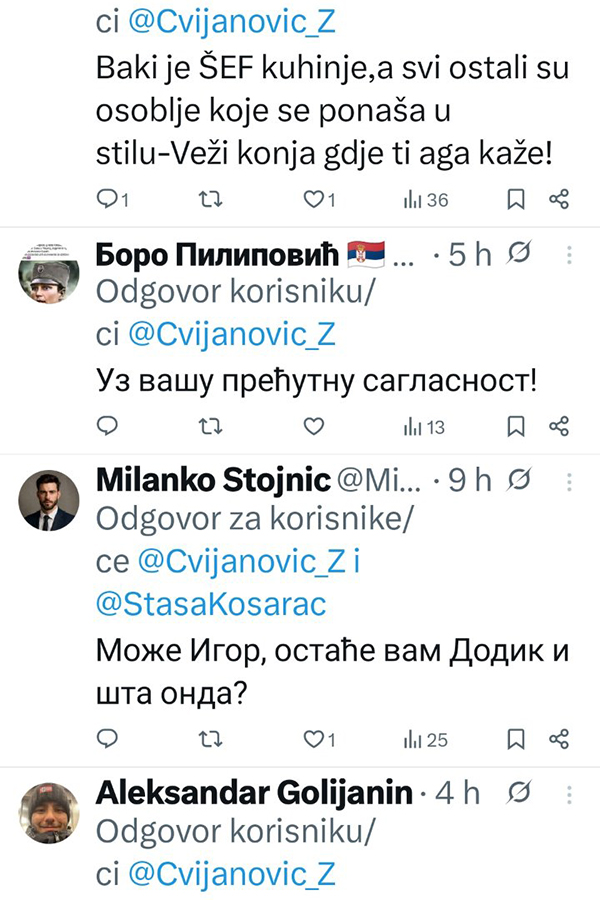Retweet the Baki je ŠEF kuhinje tweet
Viewport: 600px width, 900px height.
(x=211, y=200)
